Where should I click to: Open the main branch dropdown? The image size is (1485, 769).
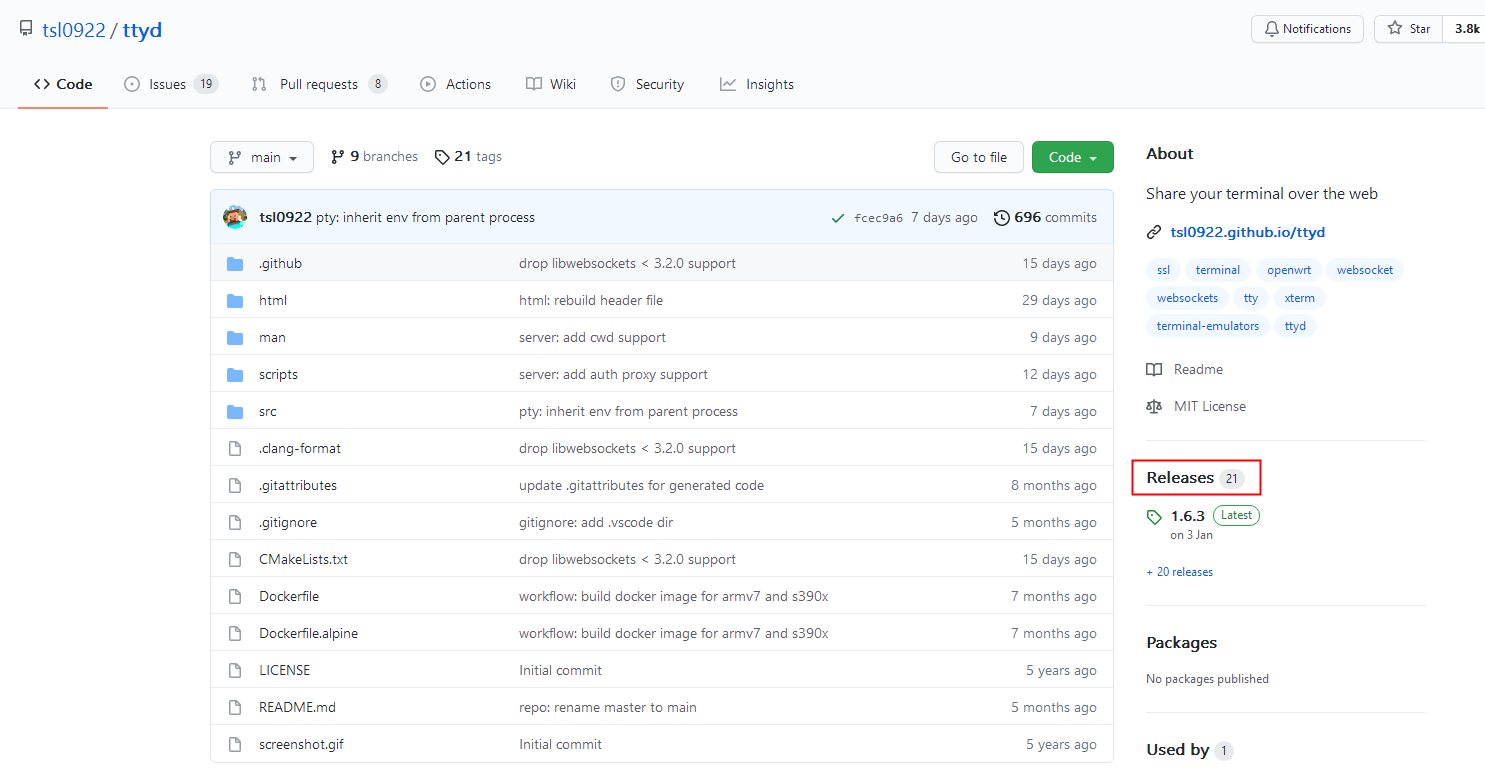pos(262,157)
